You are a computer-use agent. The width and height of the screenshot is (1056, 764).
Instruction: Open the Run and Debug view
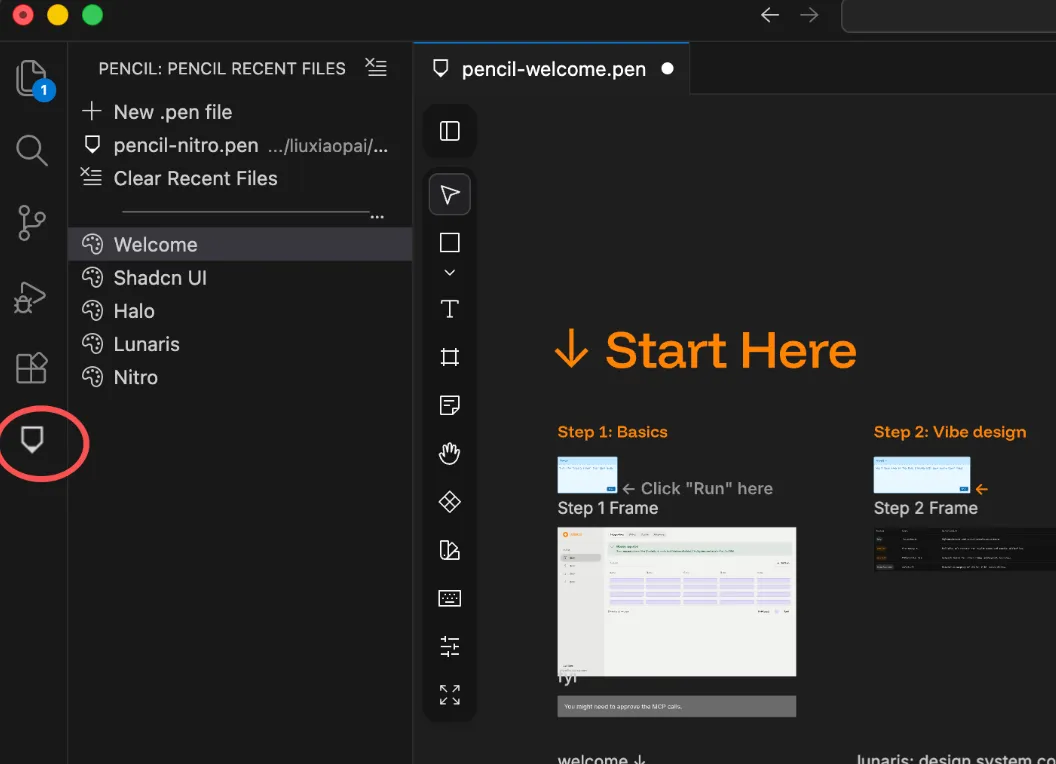tap(30, 297)
